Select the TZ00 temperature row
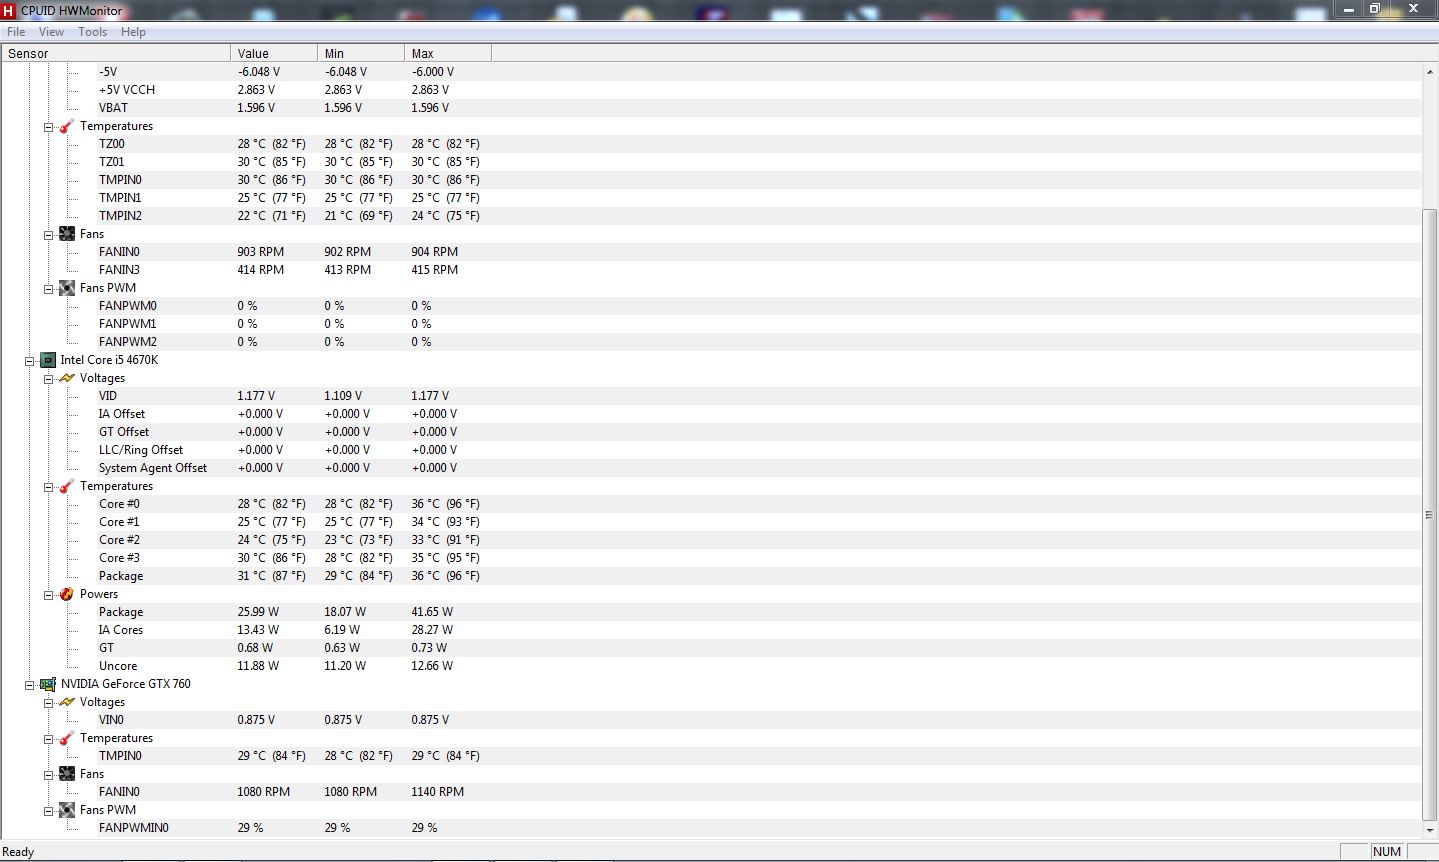The height and width of the screenshot is (862, 1439). (x=711, y=144)
